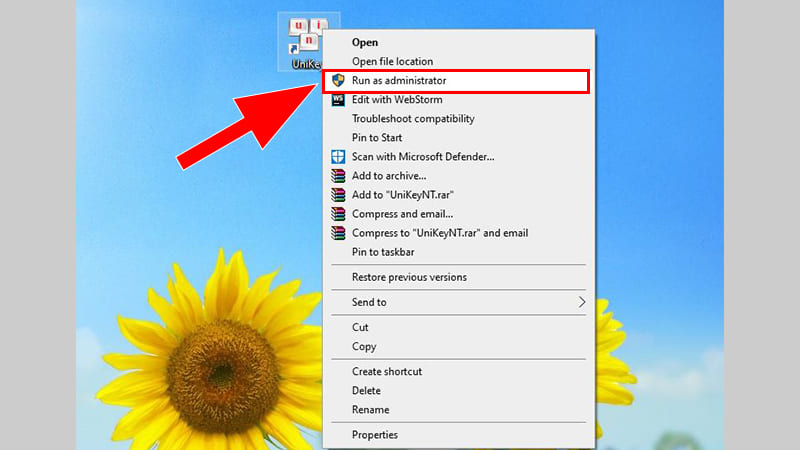The height and width of the screenshot is (450, 800).
Task: Click the WinRAR icon beside Compress and email
Action: pyautogui.click(x=338, y=214)
